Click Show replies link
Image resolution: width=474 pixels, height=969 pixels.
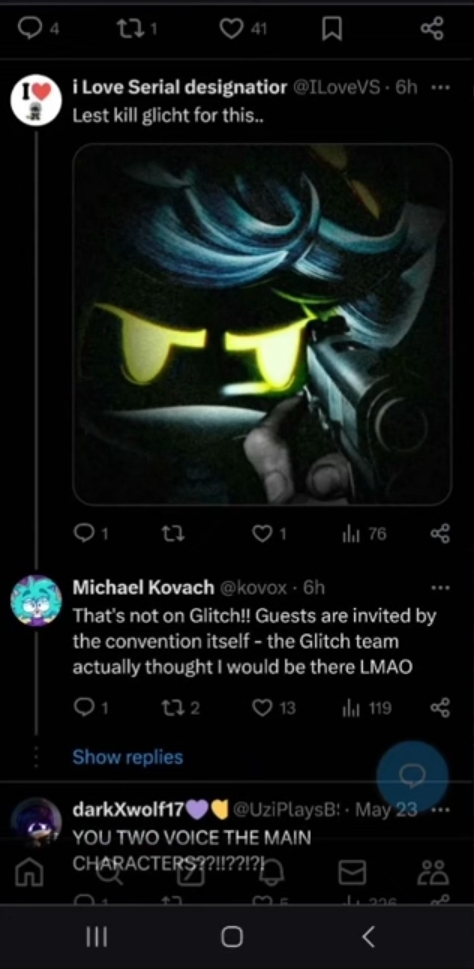click(x=128, y=757)
